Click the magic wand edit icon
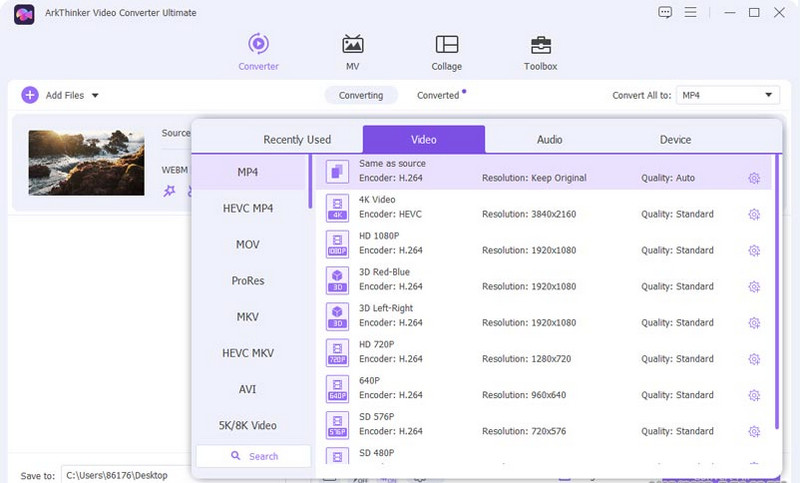The image size is (800, 483). pyautogui.click(x=169, y=191)
